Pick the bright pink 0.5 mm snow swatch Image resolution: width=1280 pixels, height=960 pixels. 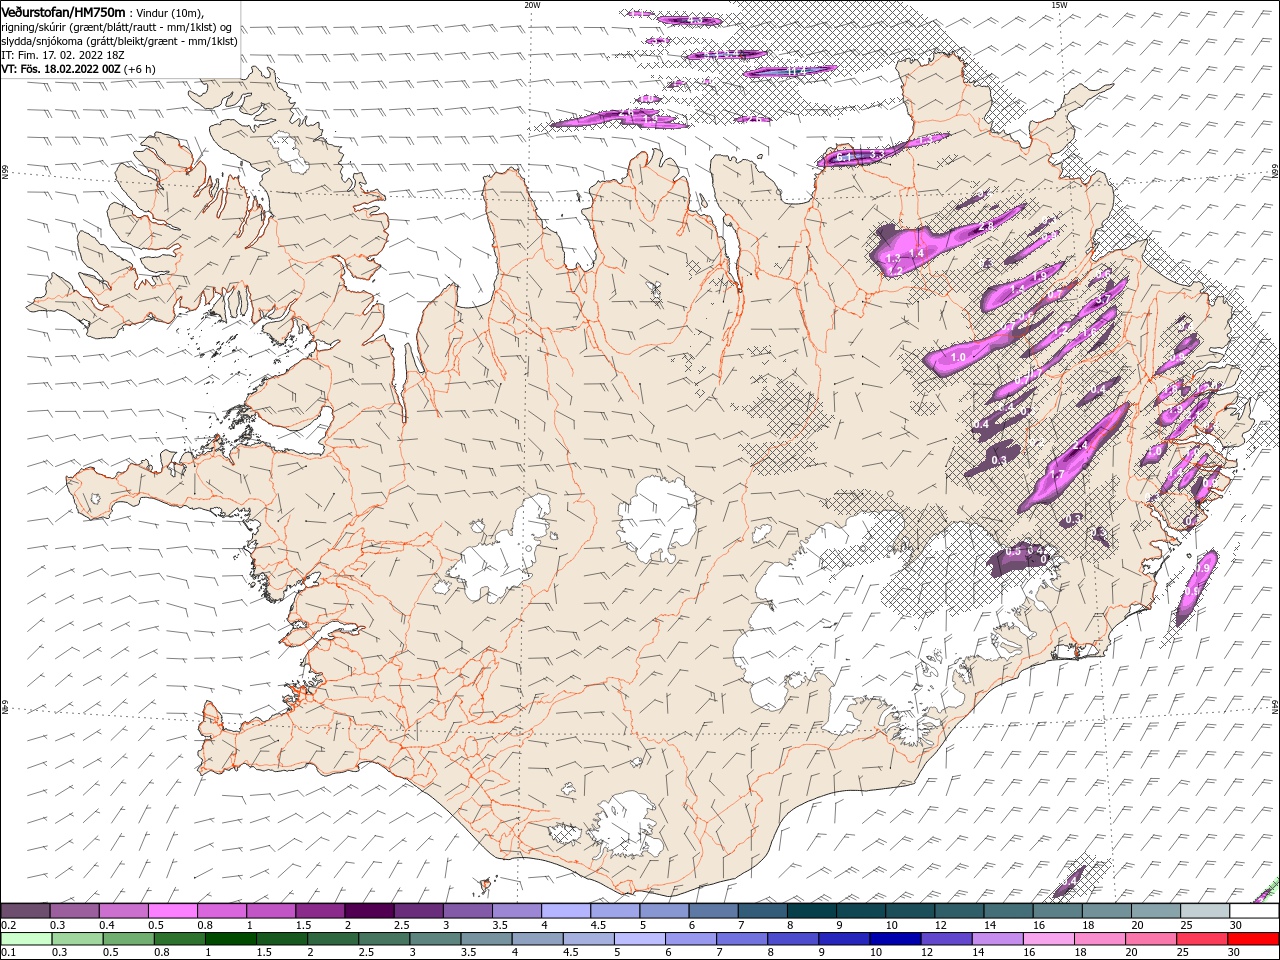(173, 911)
